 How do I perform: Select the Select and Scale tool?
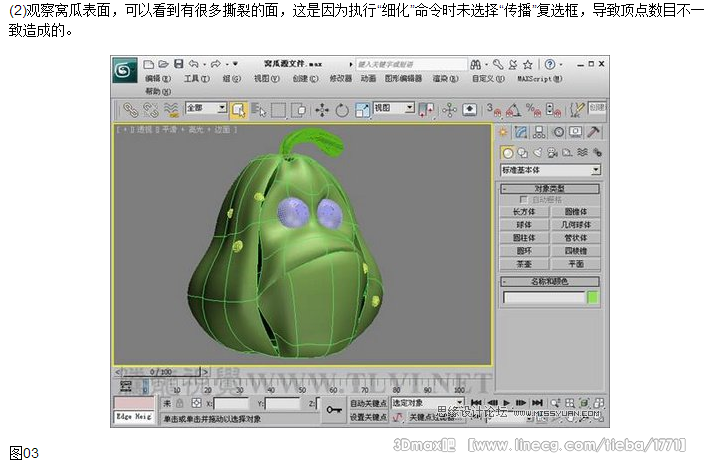pyautogui.click(x=362, y=110)
